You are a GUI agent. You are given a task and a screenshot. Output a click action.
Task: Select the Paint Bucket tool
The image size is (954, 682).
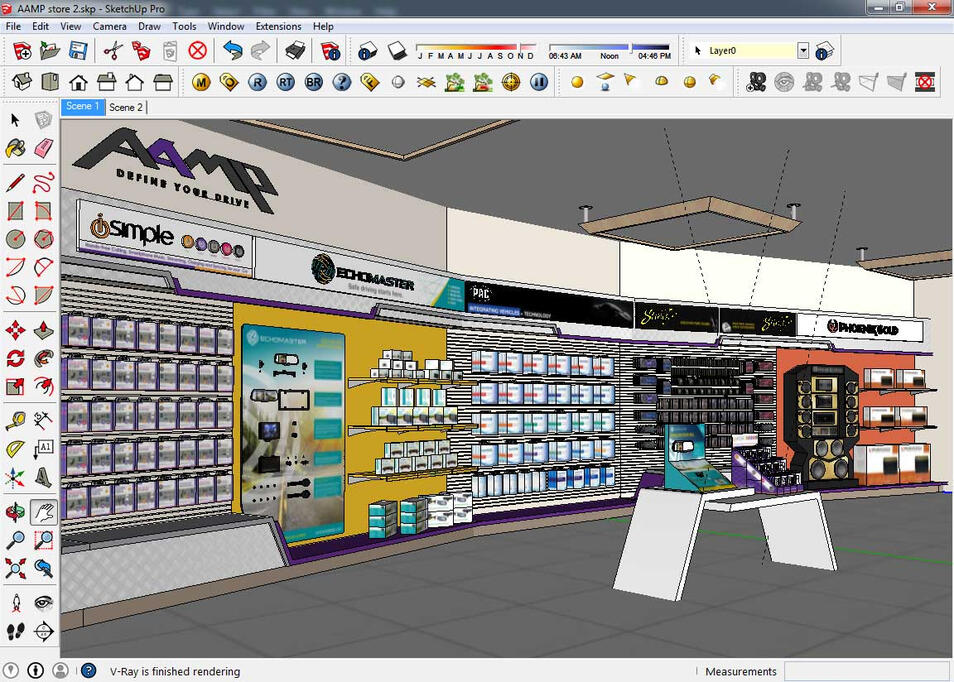(x=15, y=148)
